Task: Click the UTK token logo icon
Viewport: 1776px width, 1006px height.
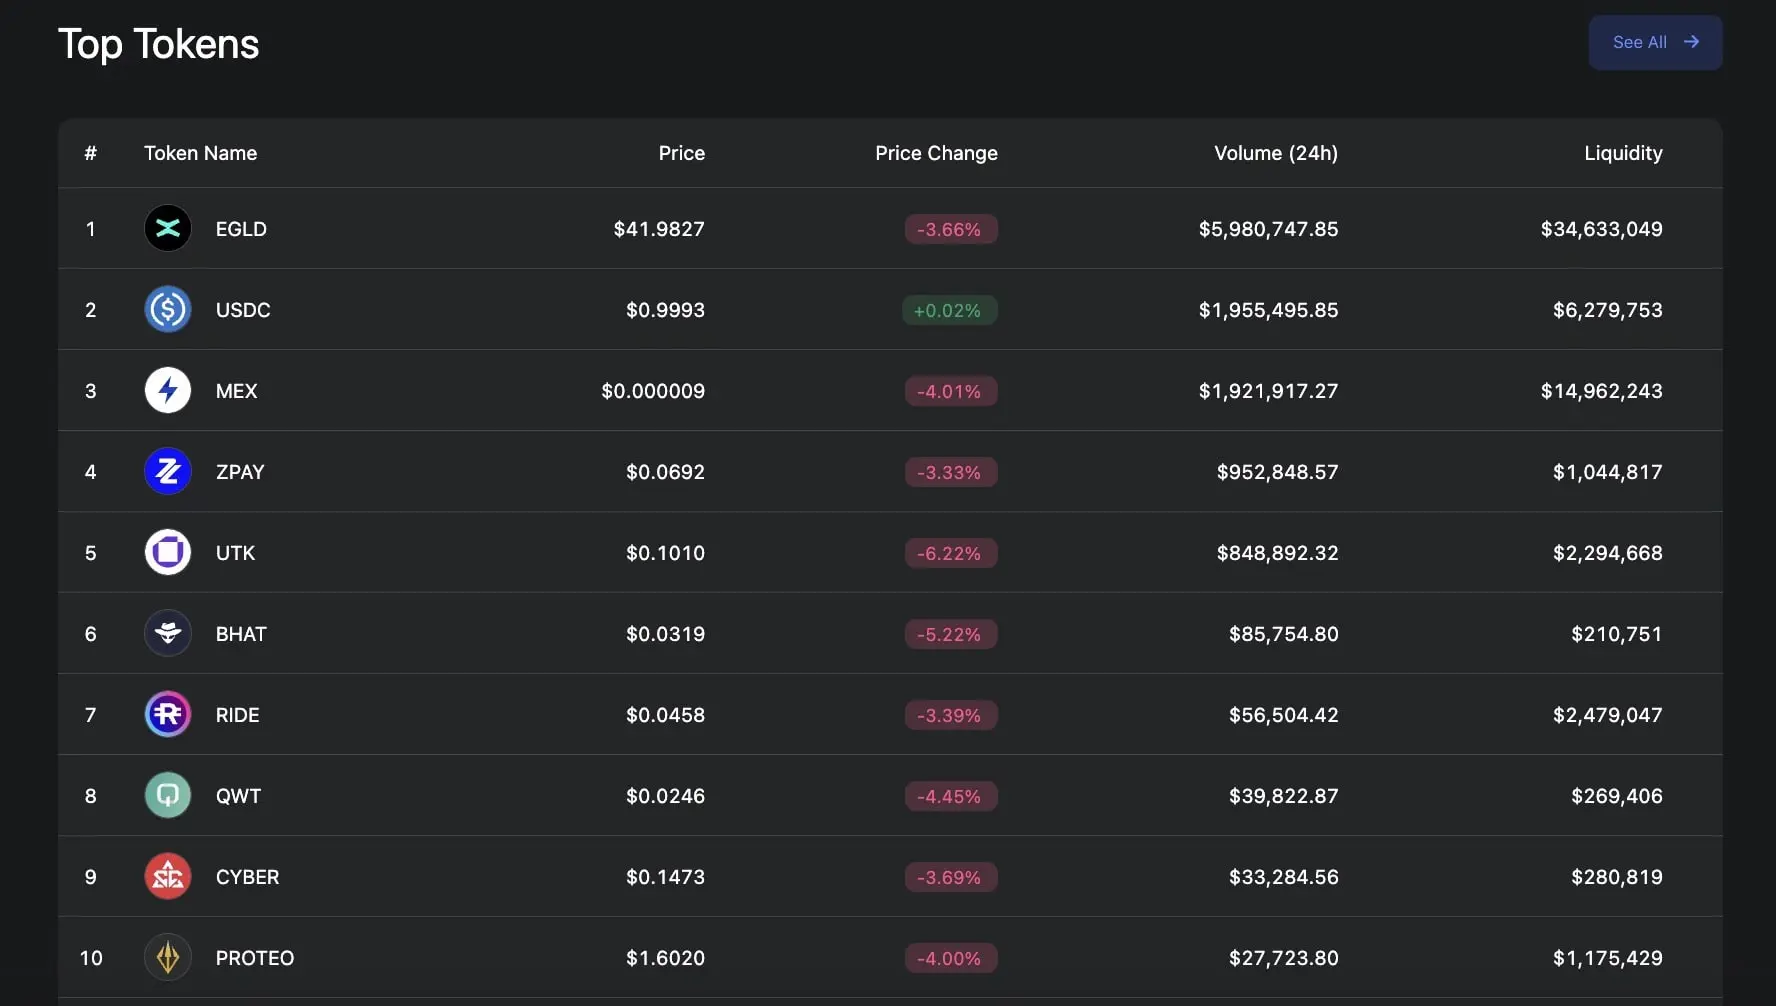Action: coord(168,553)
